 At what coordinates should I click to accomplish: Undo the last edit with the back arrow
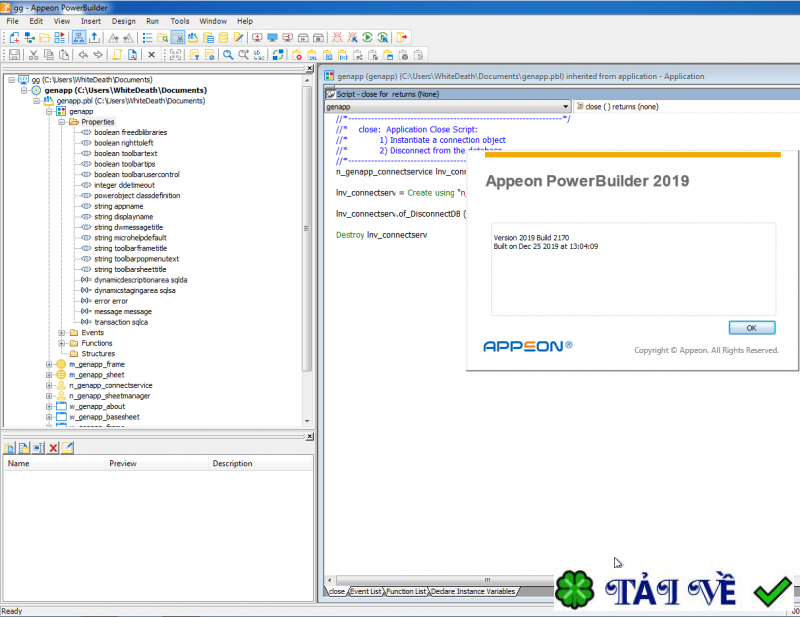tap(83, 53)
